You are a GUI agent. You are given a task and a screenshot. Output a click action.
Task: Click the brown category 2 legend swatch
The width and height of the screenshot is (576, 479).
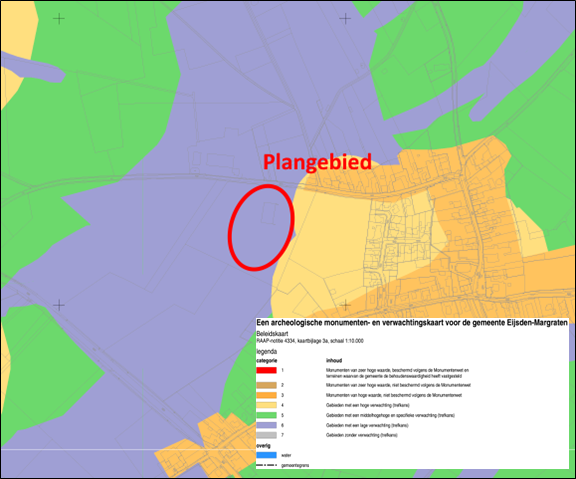266,385
